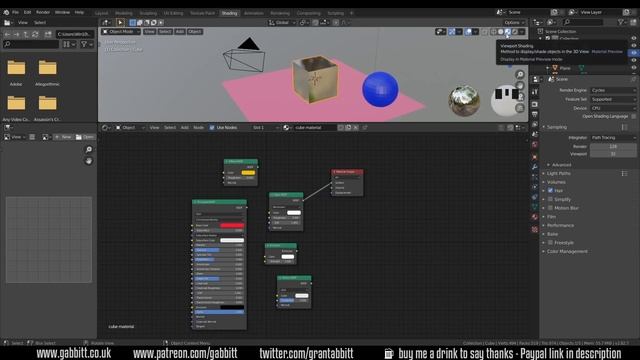Create new folder in file browser
640x360 pixels.
click(48, 34)
